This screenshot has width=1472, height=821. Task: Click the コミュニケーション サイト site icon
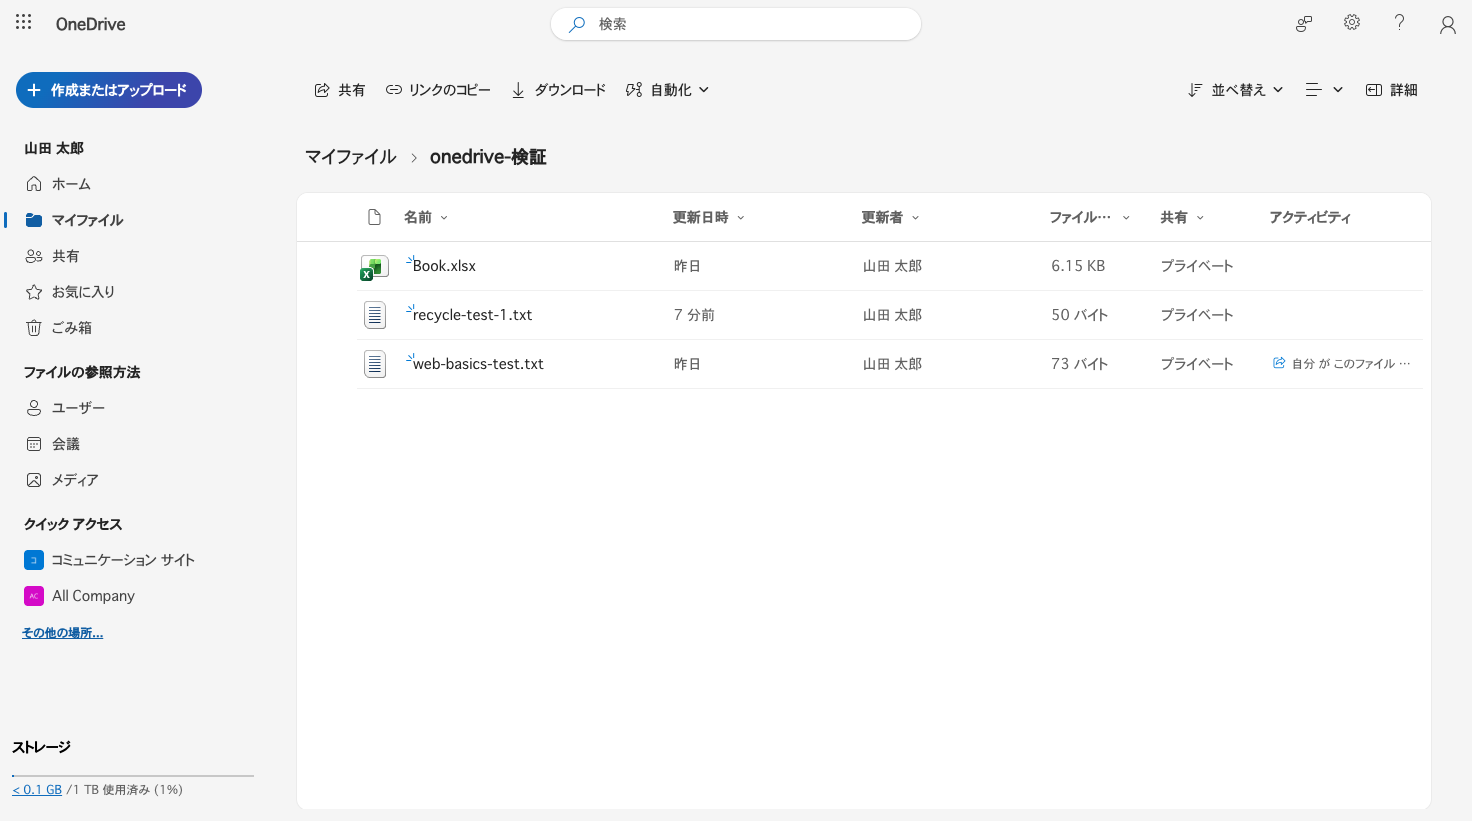tap(34, 560)
